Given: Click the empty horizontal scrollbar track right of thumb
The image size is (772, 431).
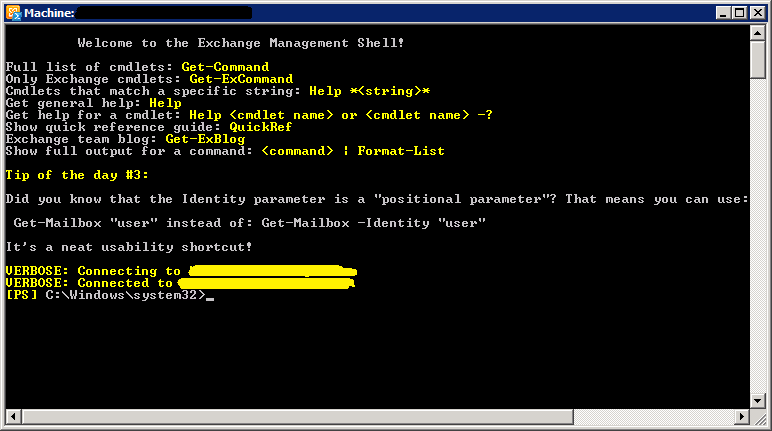Looking at the screenshot, I should click(654, 417).
